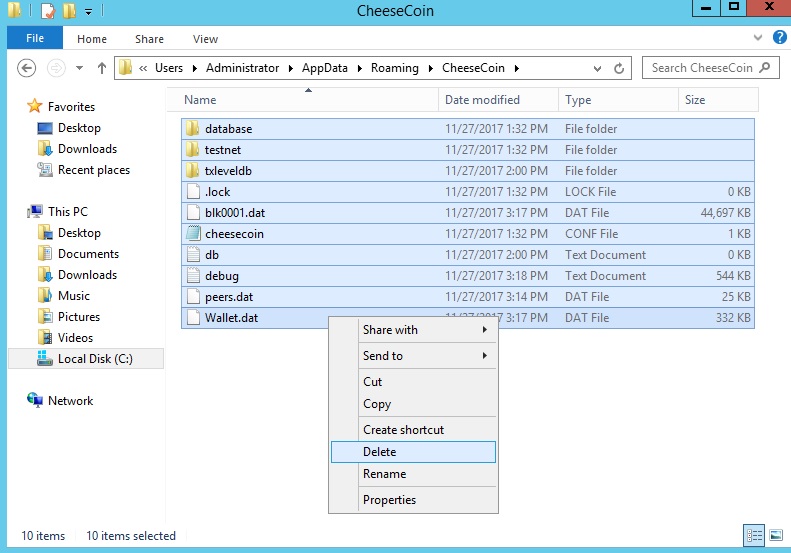Expand arrow after Users breadcrumb

click(x=194, y=68)
